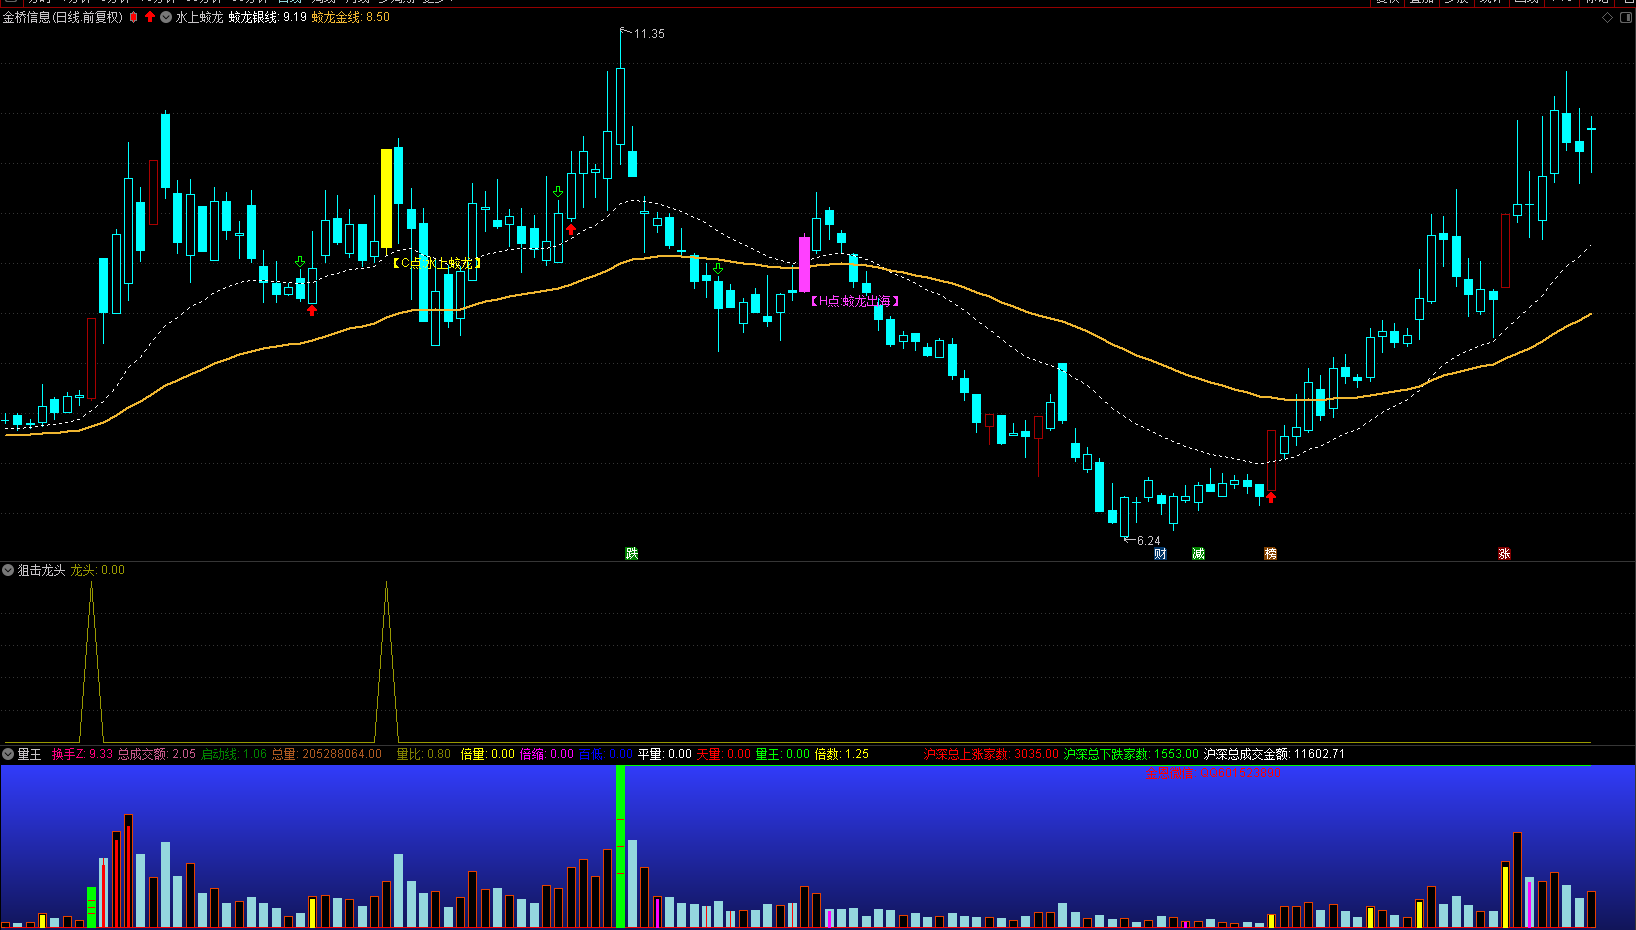Click 沪深总成交金额: 11602.71 readout

1274,754
